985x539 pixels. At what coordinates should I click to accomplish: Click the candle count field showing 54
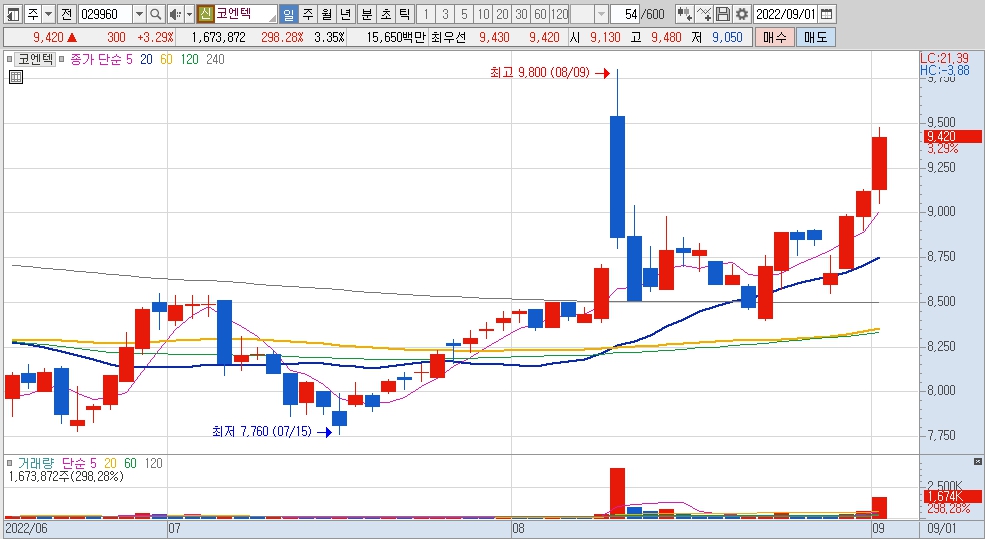tap(625, 14)
